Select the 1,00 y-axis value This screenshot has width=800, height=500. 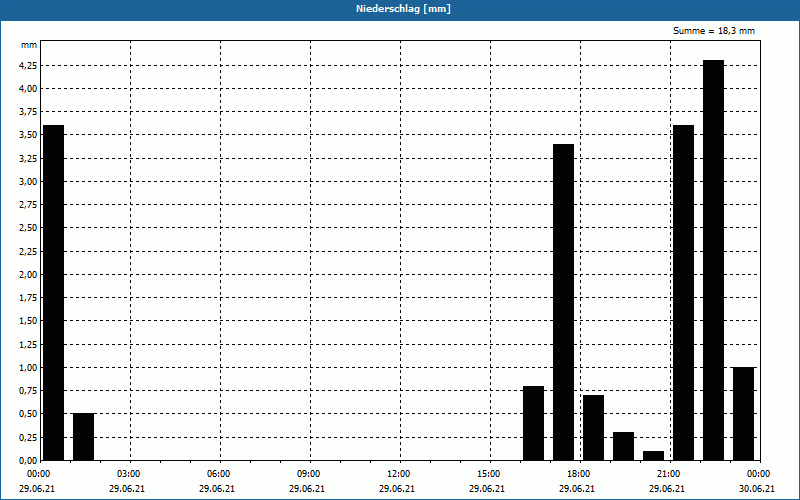coord(28,367)
